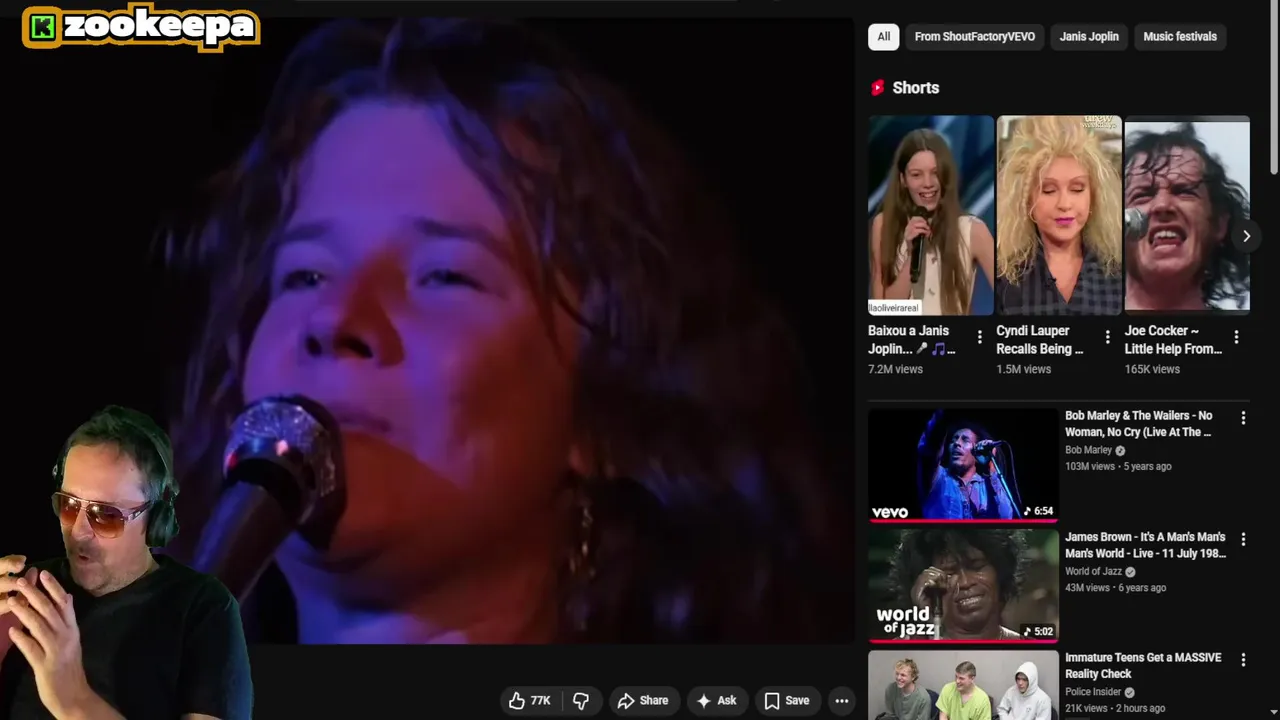
Task: Open options for Immature Teens Reality Check video
Action: pos(1243,660)
